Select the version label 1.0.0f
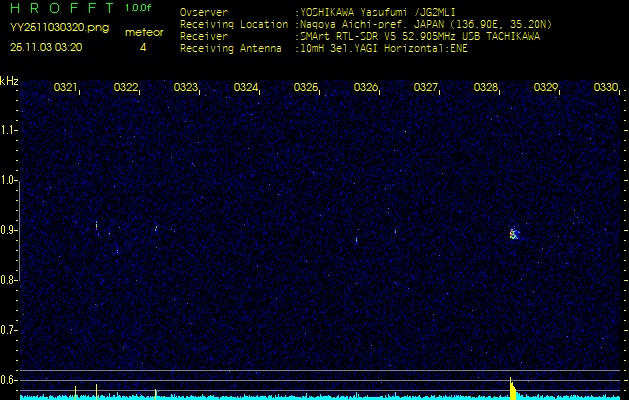The width and height of the screenshot is (629, 400). coord(138,8)
